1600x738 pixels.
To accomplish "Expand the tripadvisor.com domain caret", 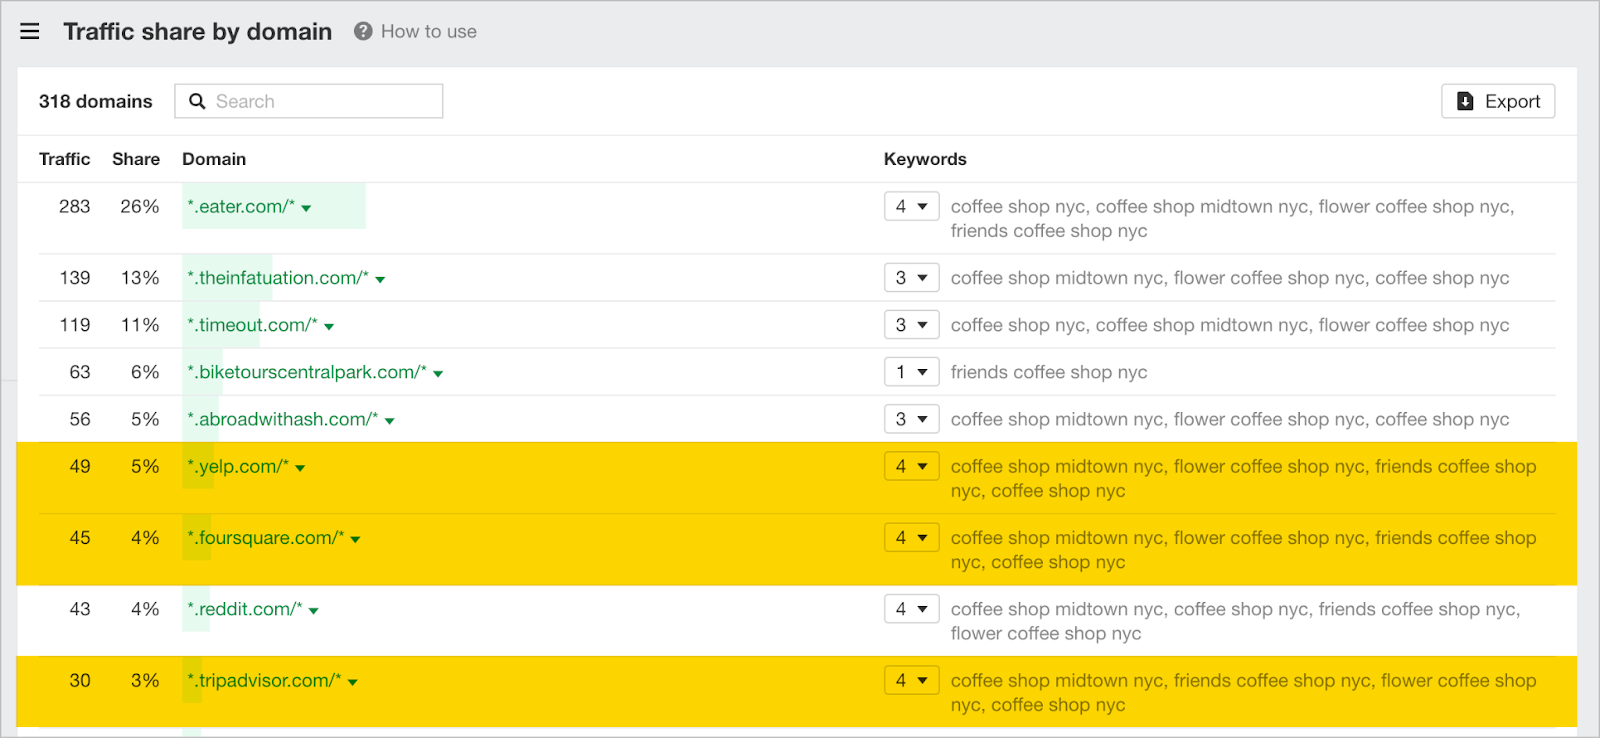I will pyautogui.click(x=353, y=682).
